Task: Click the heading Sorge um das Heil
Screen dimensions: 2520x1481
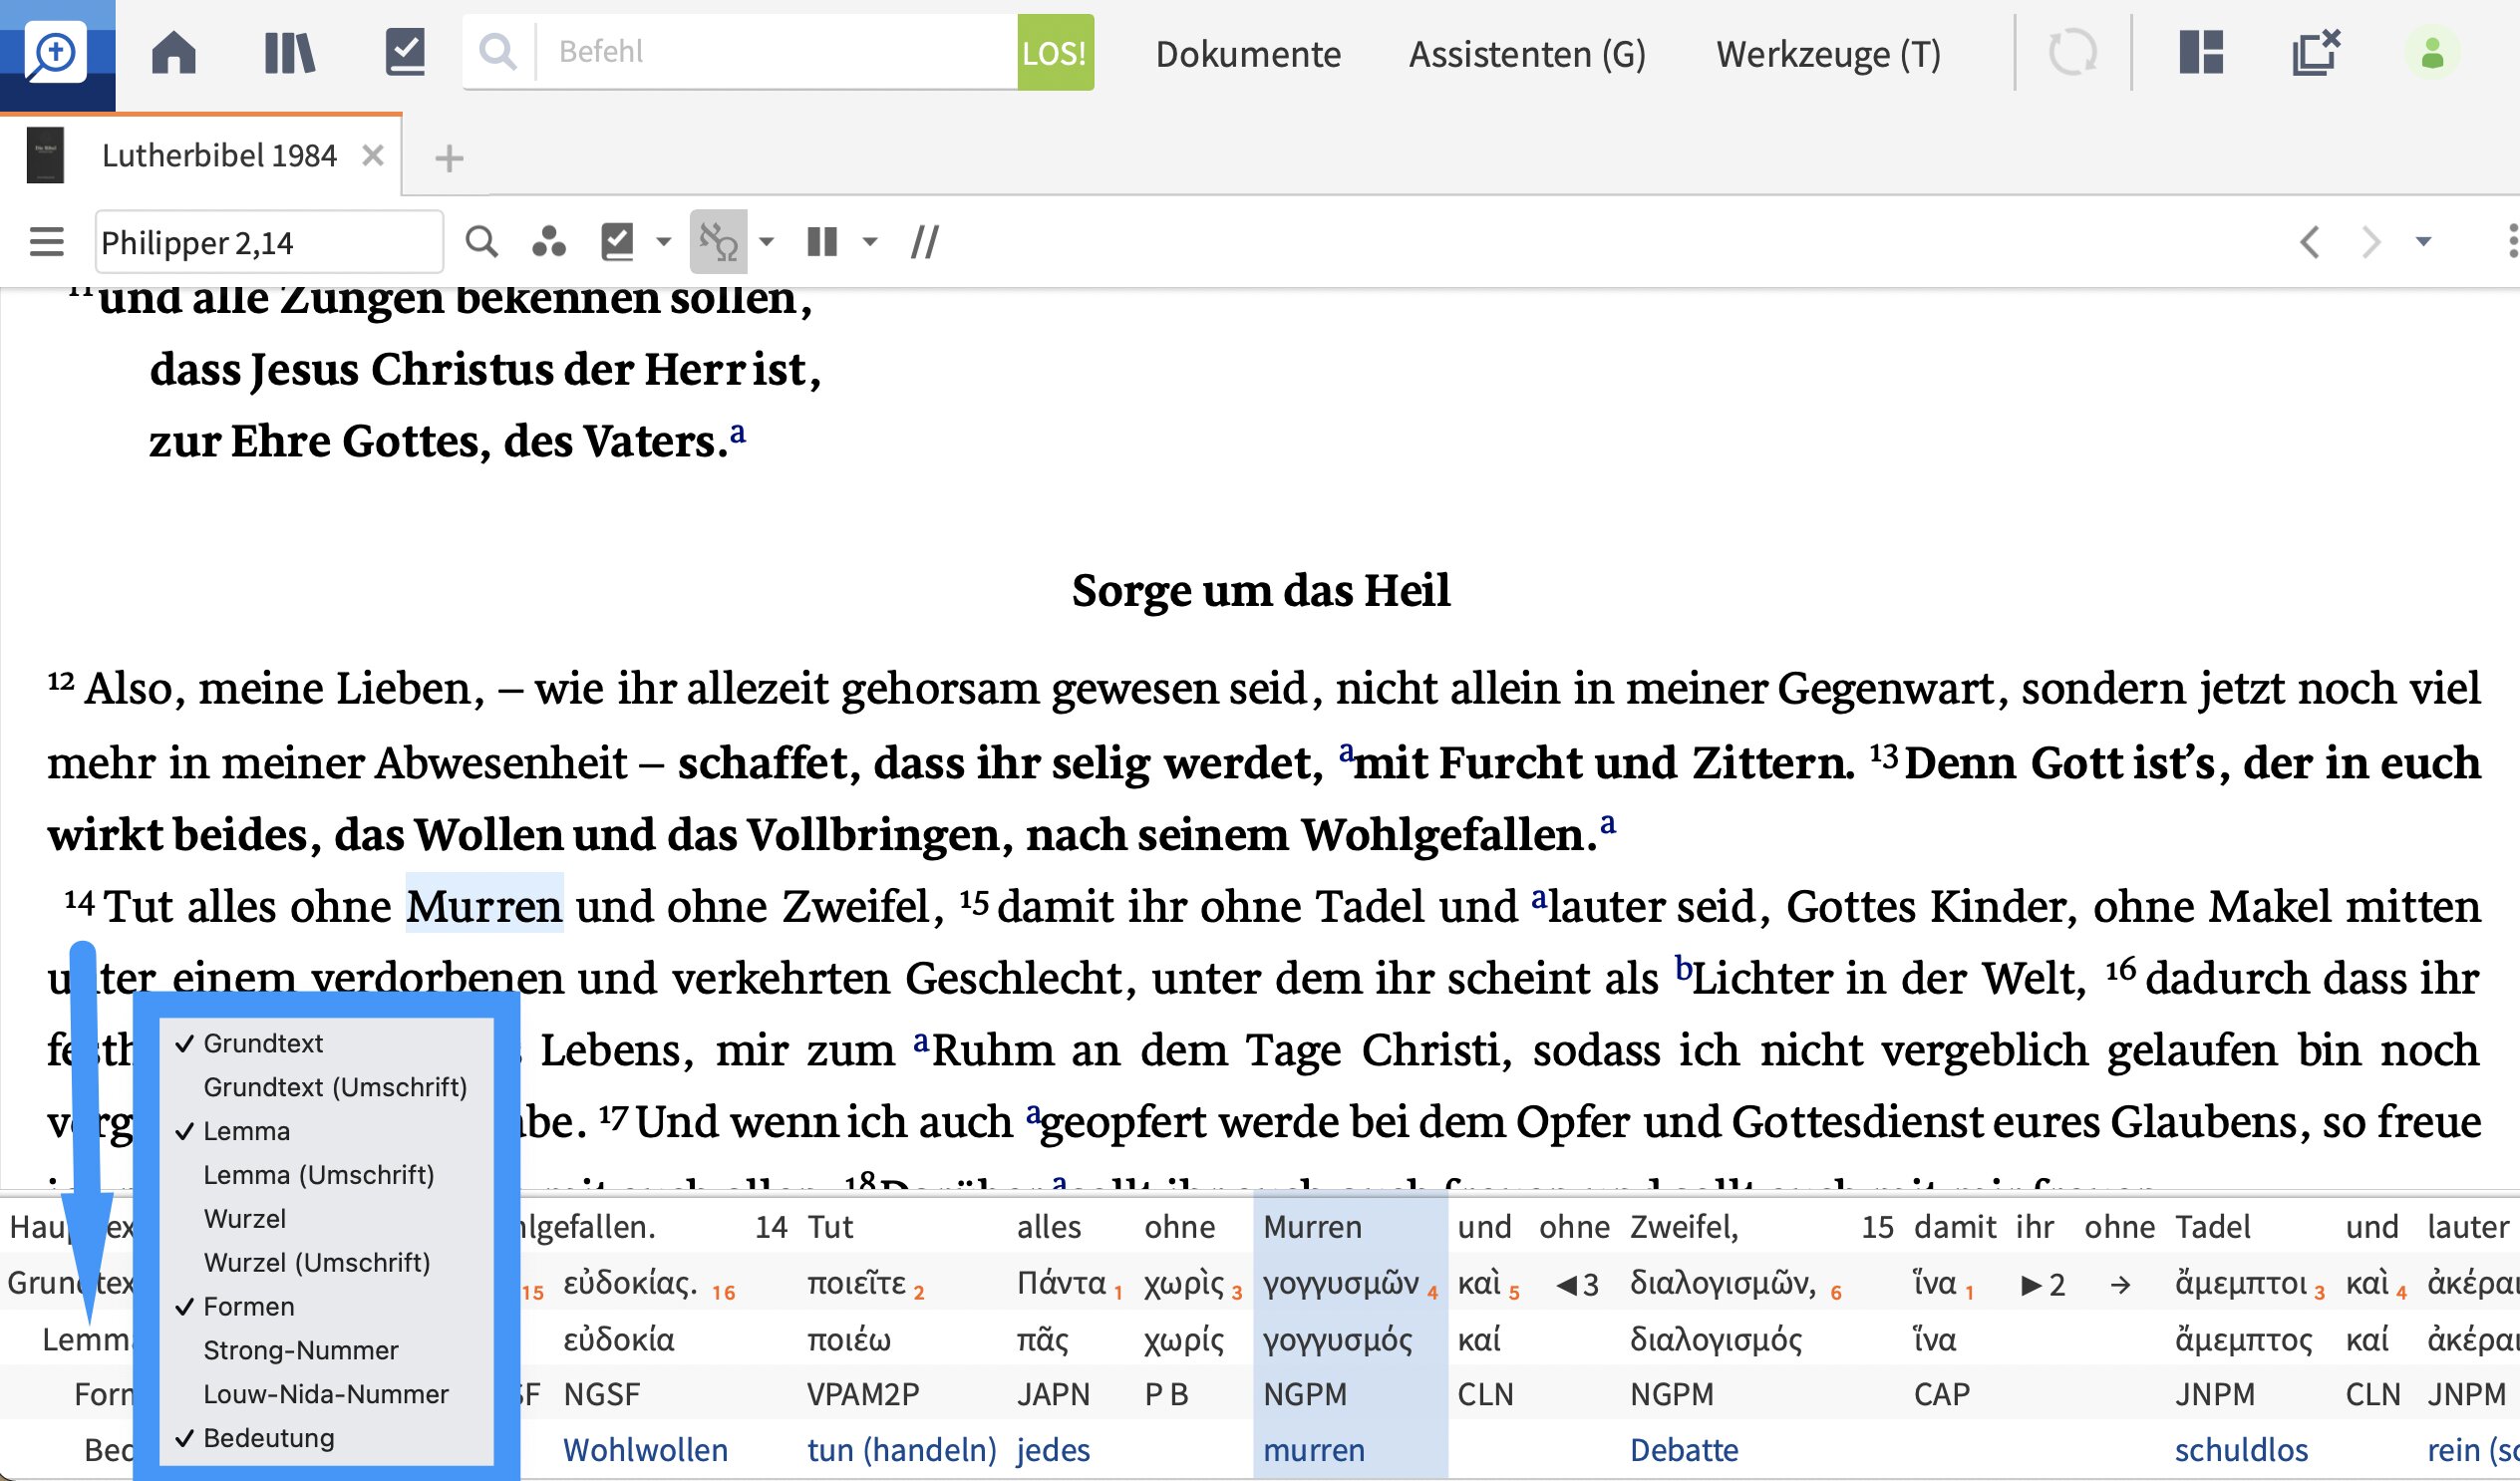Action: [x=1261, y=590]
